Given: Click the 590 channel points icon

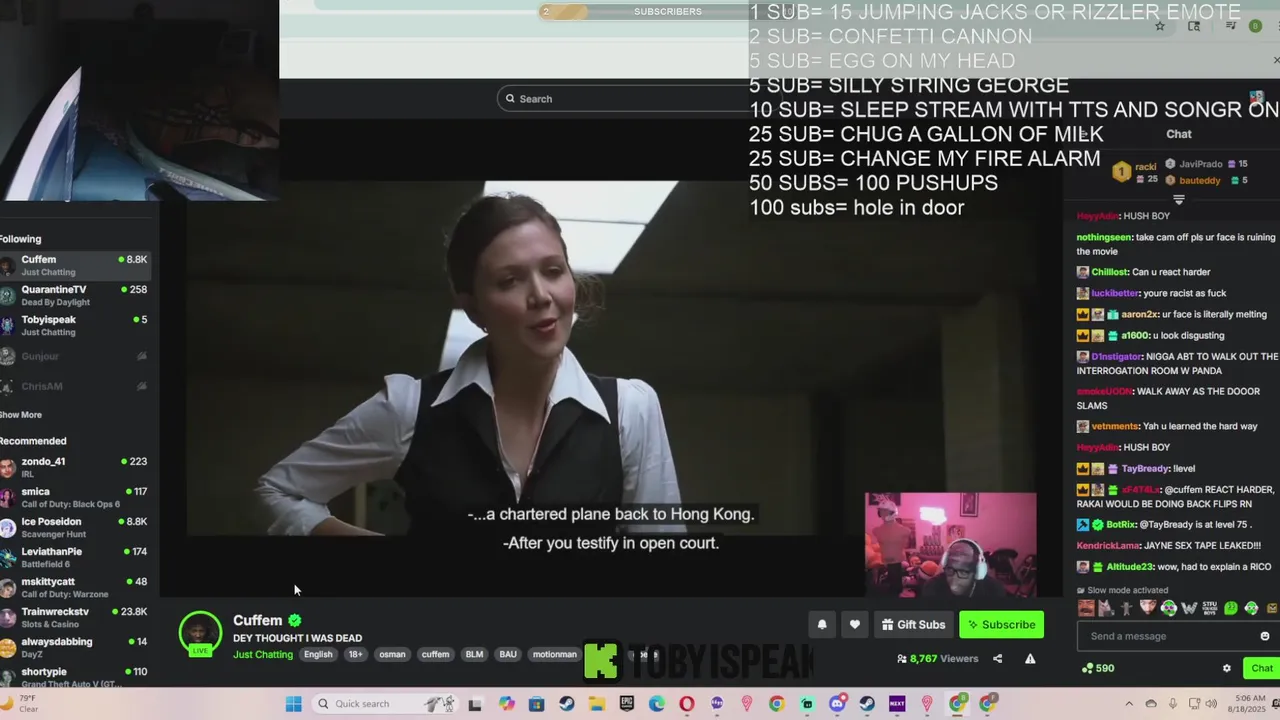Looking at the screenshot, I should coord(1088,668).
